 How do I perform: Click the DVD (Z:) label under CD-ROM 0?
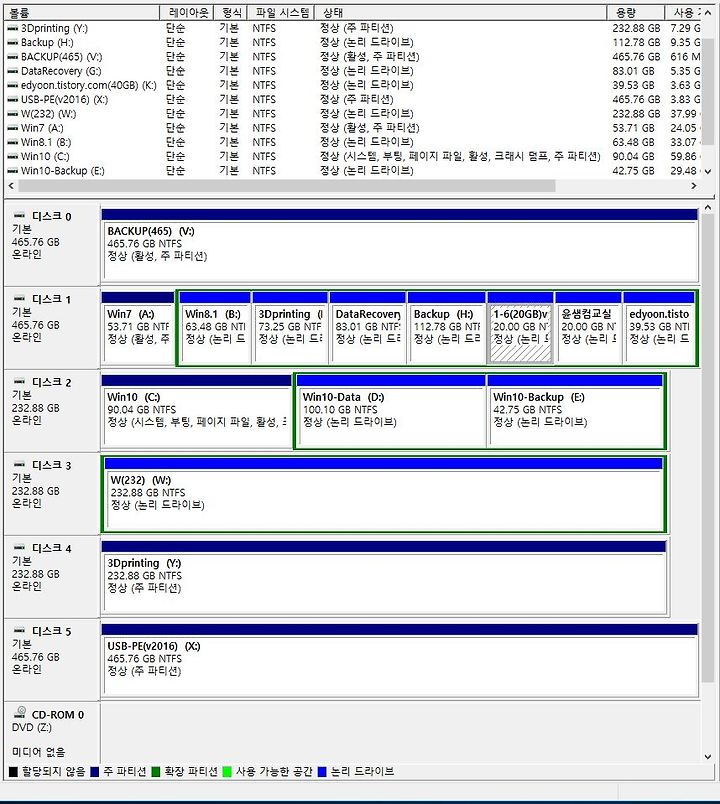(x=32, y=728)
